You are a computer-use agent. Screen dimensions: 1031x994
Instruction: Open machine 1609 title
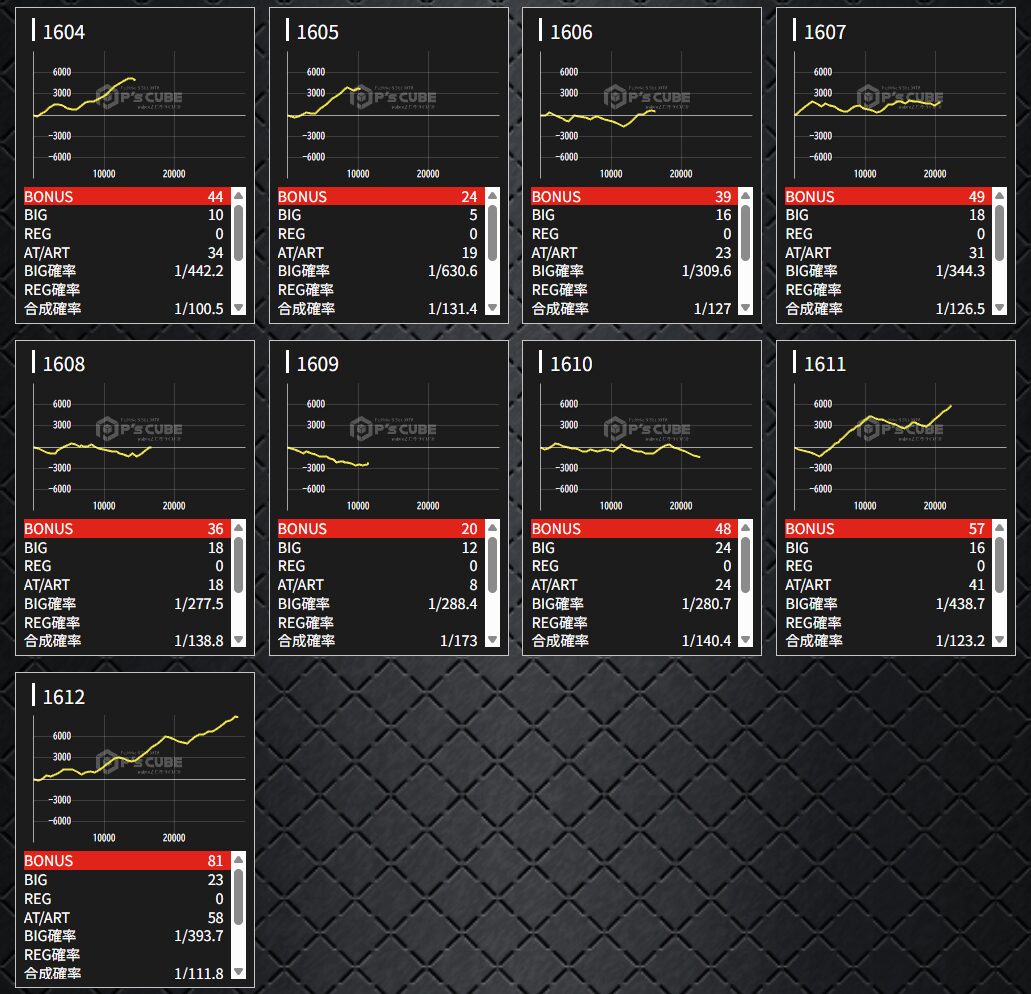318,364
